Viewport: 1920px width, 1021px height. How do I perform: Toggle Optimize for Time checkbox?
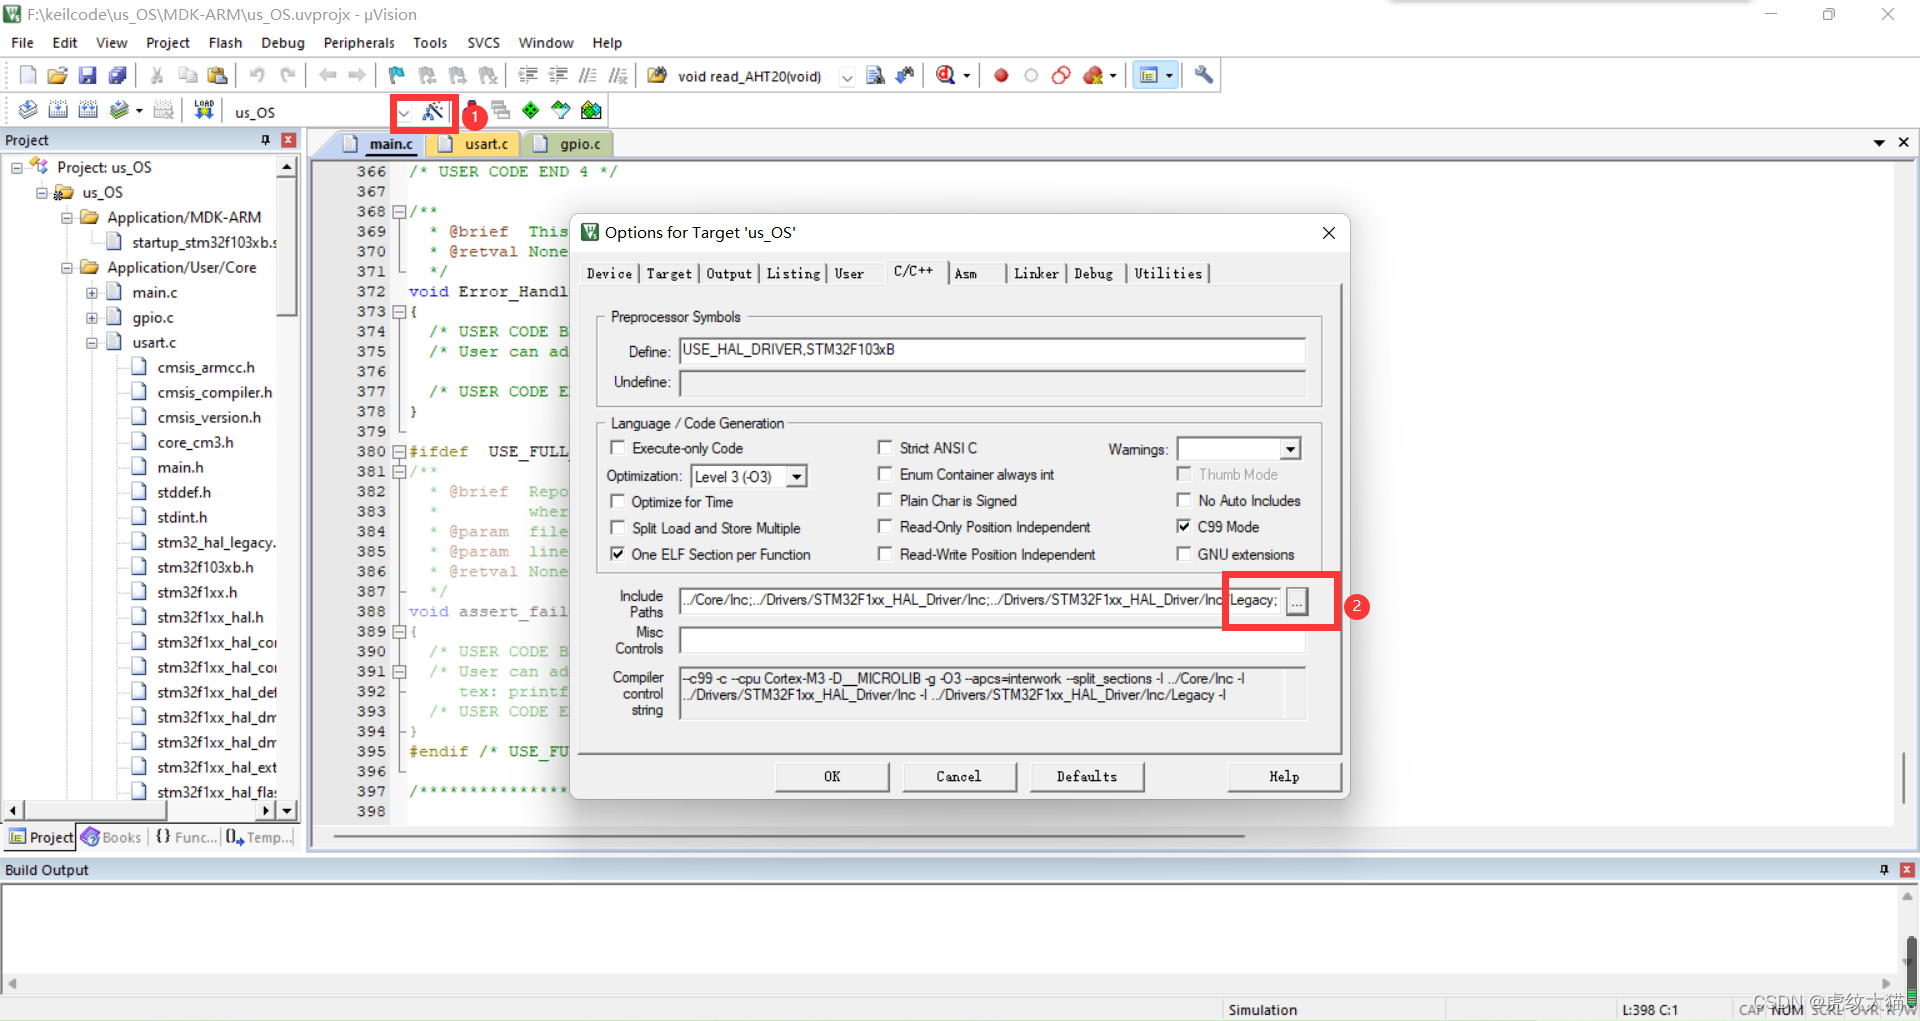(x=618, y=501)
